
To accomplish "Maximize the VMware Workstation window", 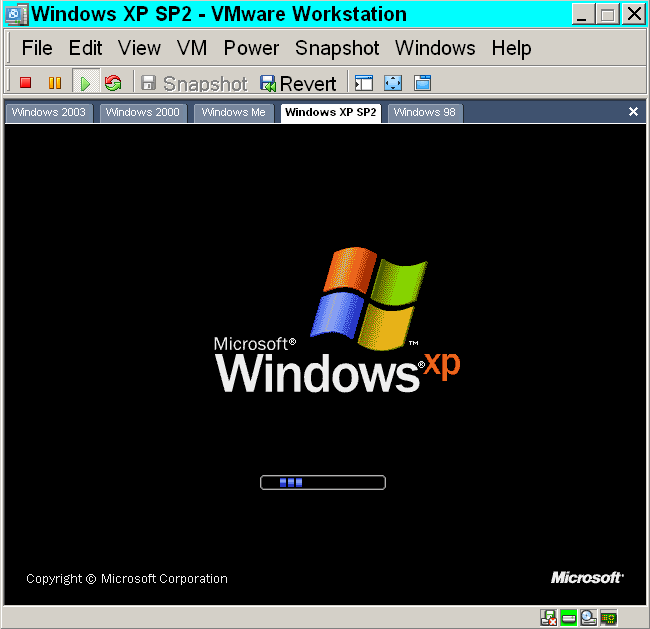I will click(x=607, y=14).
